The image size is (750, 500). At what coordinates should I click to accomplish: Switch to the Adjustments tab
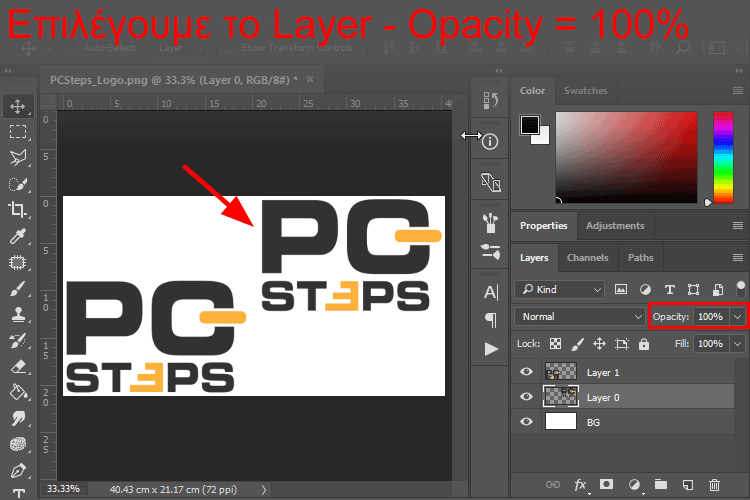(615, 225)
